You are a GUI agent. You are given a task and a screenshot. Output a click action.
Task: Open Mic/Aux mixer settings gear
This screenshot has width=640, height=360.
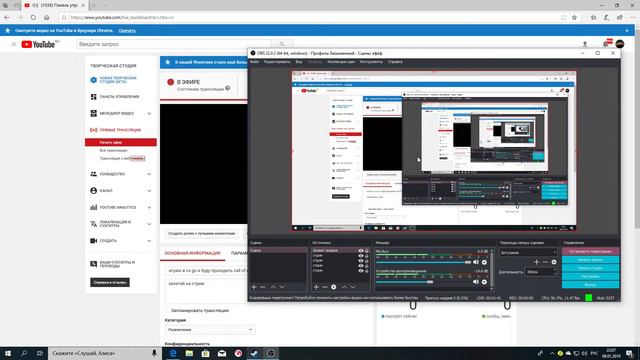(484, 262)
